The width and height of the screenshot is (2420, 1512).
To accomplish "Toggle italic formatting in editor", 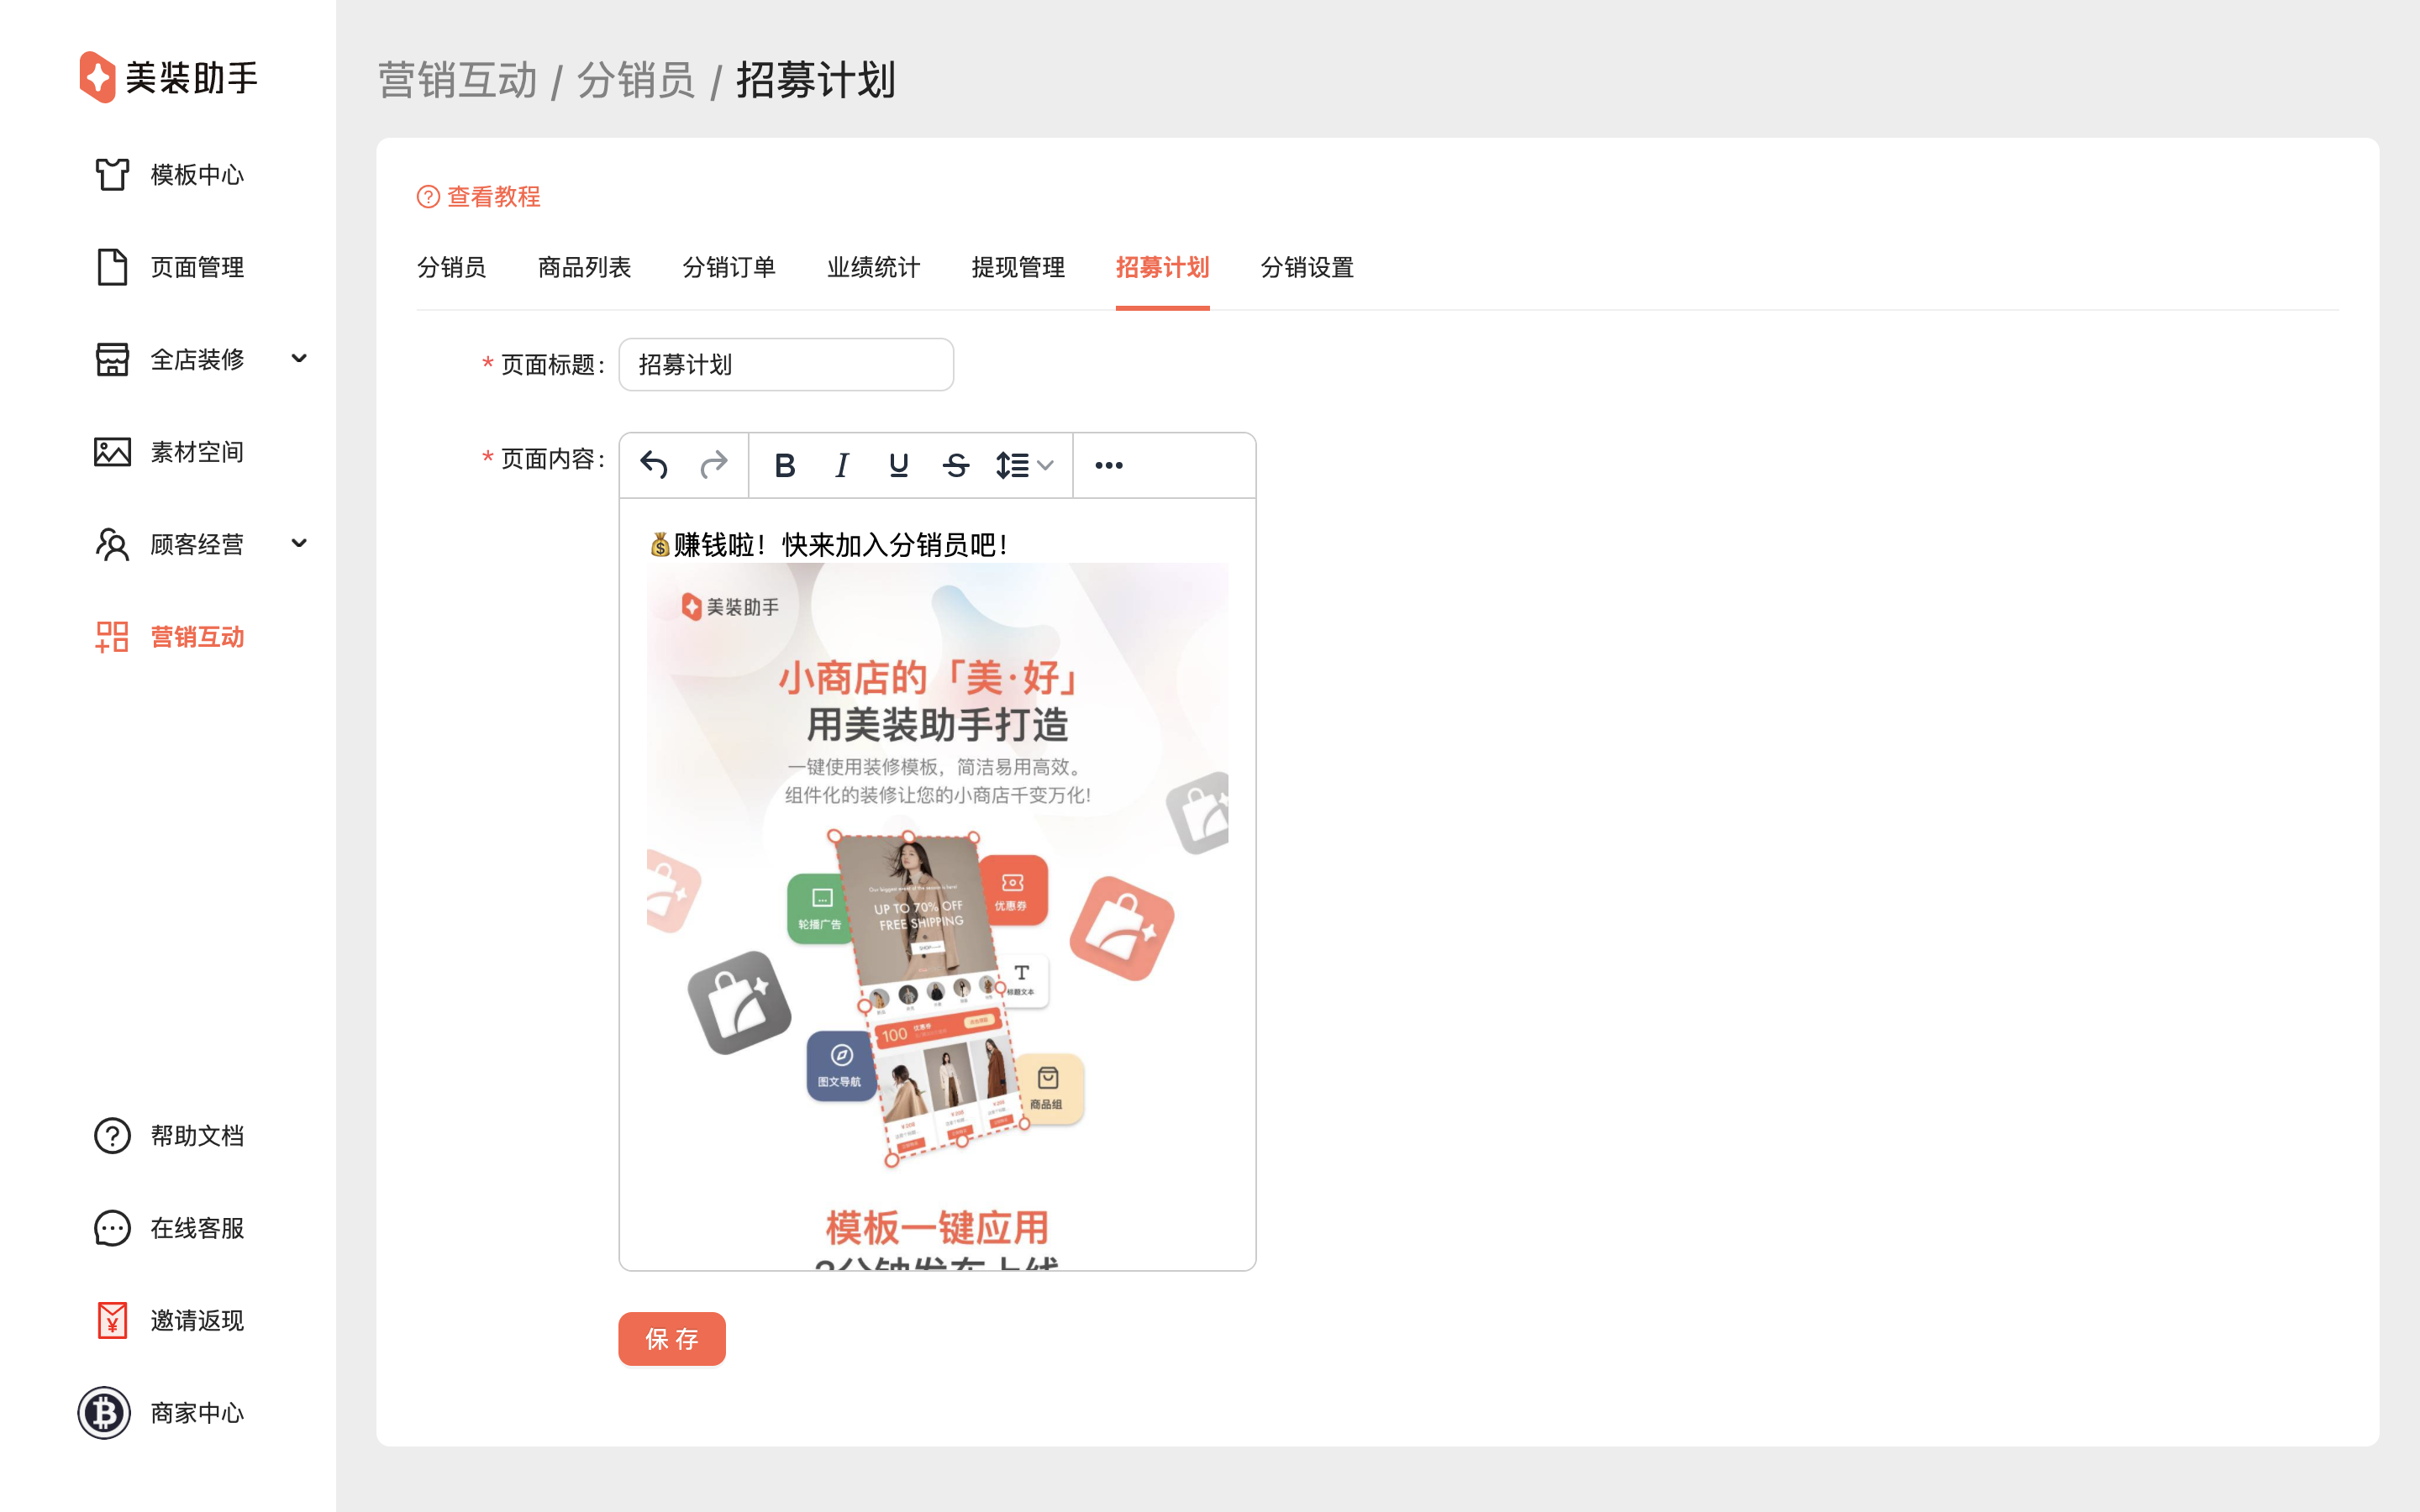I will [x=842, y=465].
